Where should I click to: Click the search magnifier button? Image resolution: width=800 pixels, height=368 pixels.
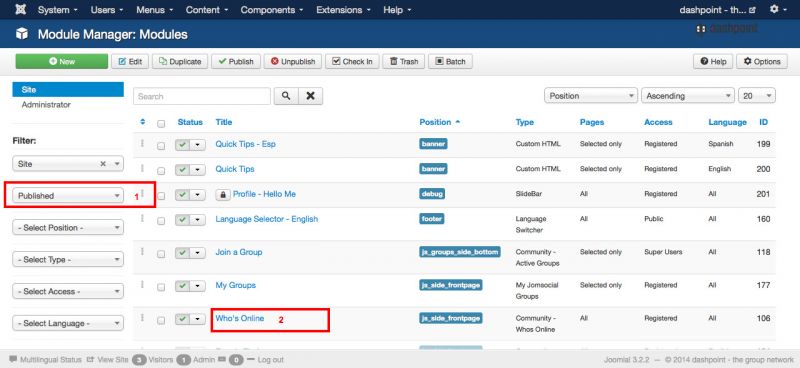click(x=286, y=96)
